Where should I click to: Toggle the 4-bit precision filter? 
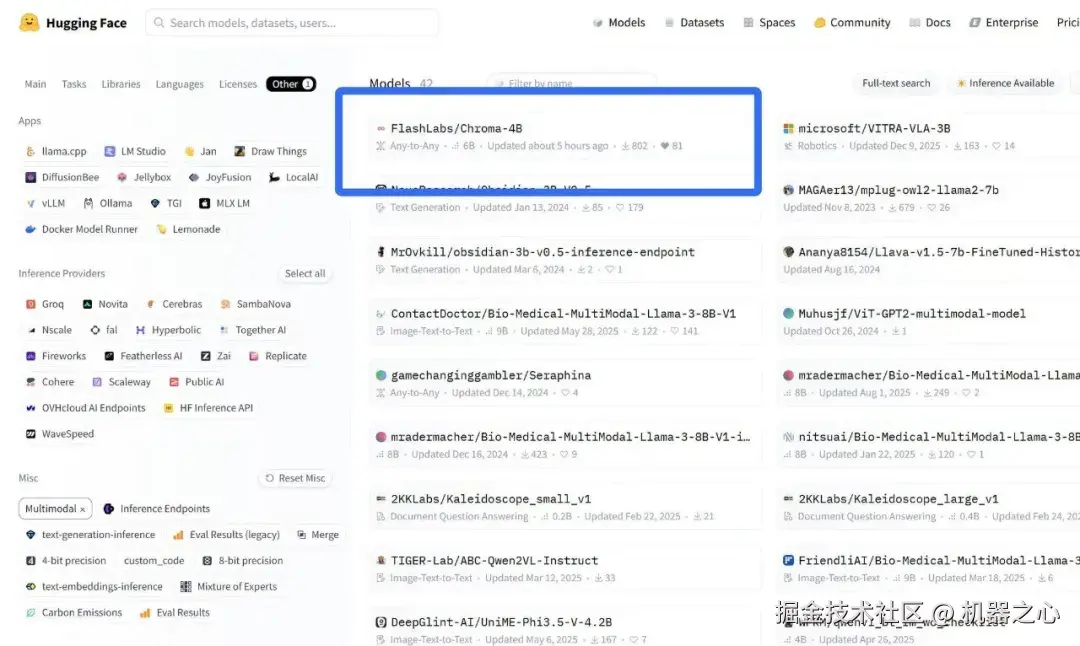tap(65, 561)
